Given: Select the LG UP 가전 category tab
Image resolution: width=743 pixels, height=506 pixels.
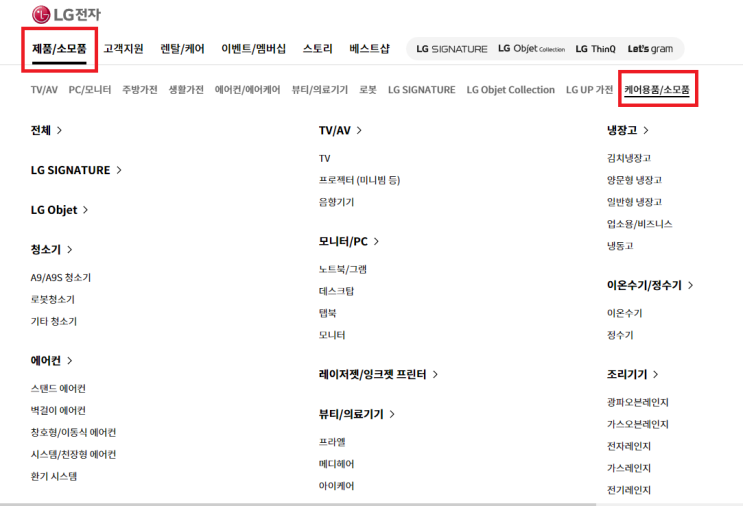Looking at the screenshot, I should pos(589,90).
